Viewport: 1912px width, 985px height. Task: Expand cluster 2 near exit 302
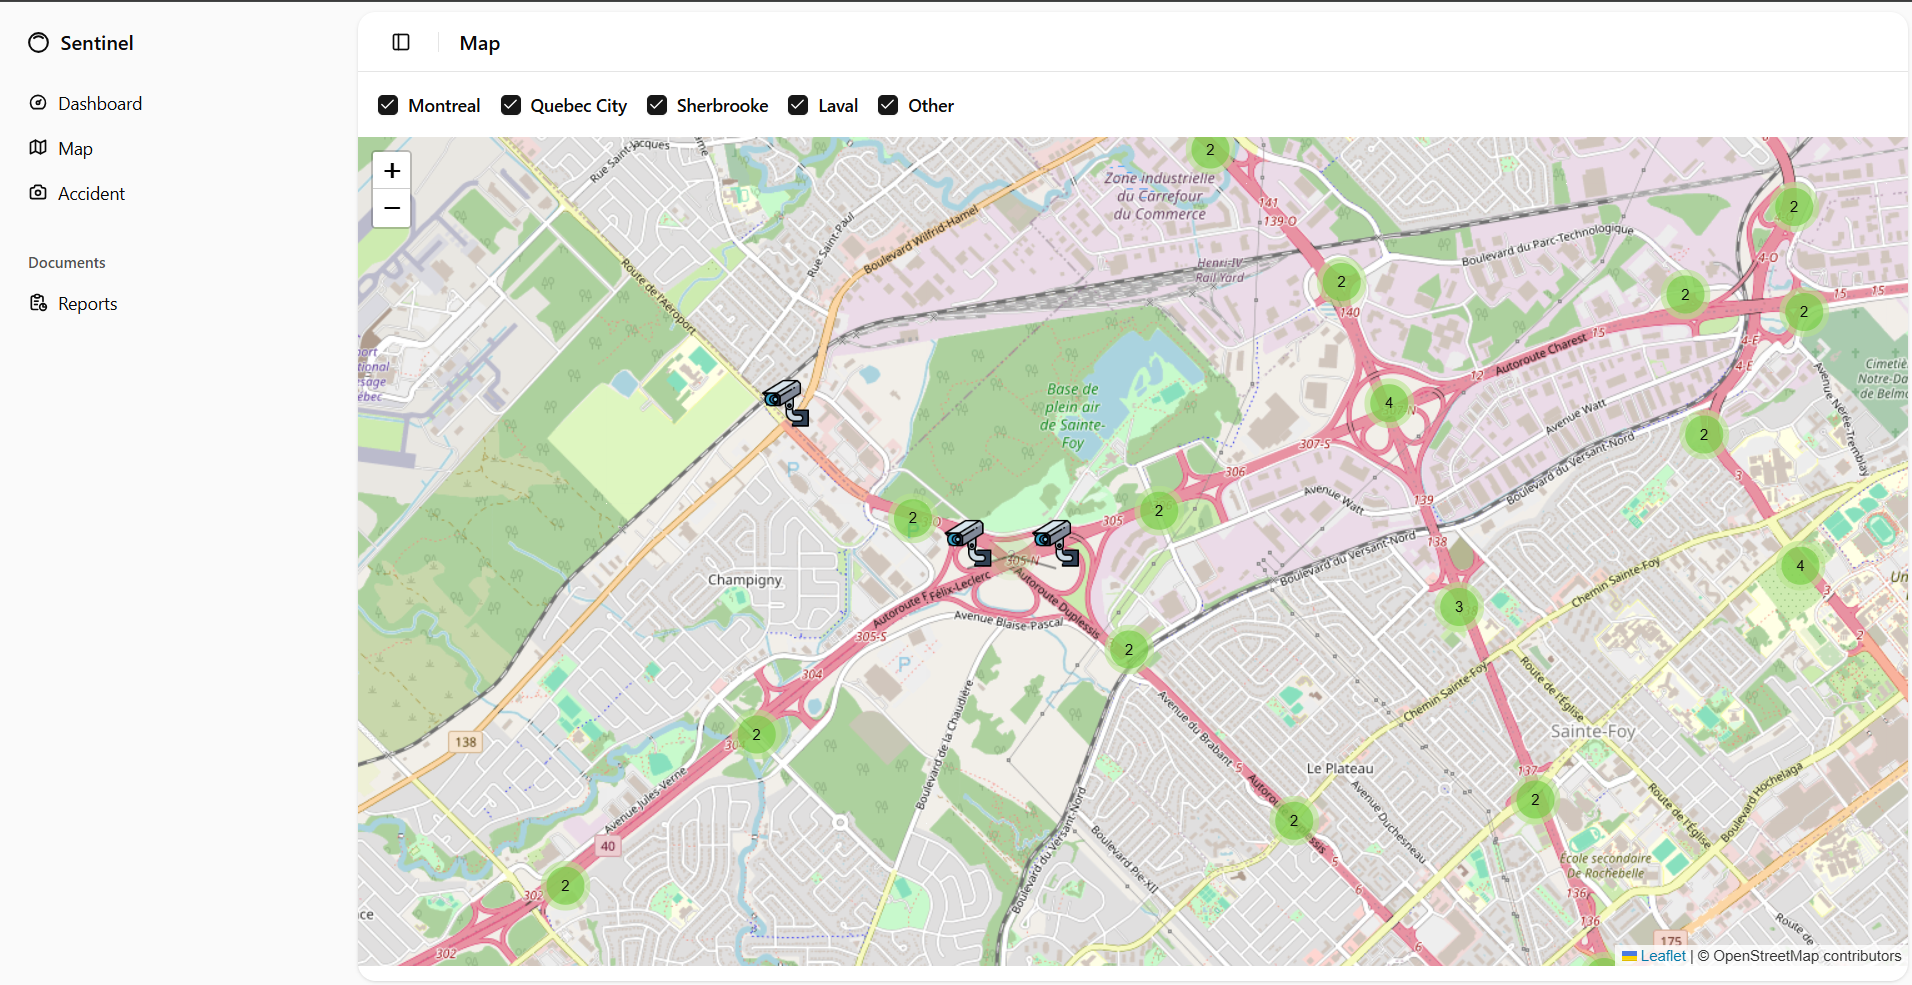(x=566, y=886)
